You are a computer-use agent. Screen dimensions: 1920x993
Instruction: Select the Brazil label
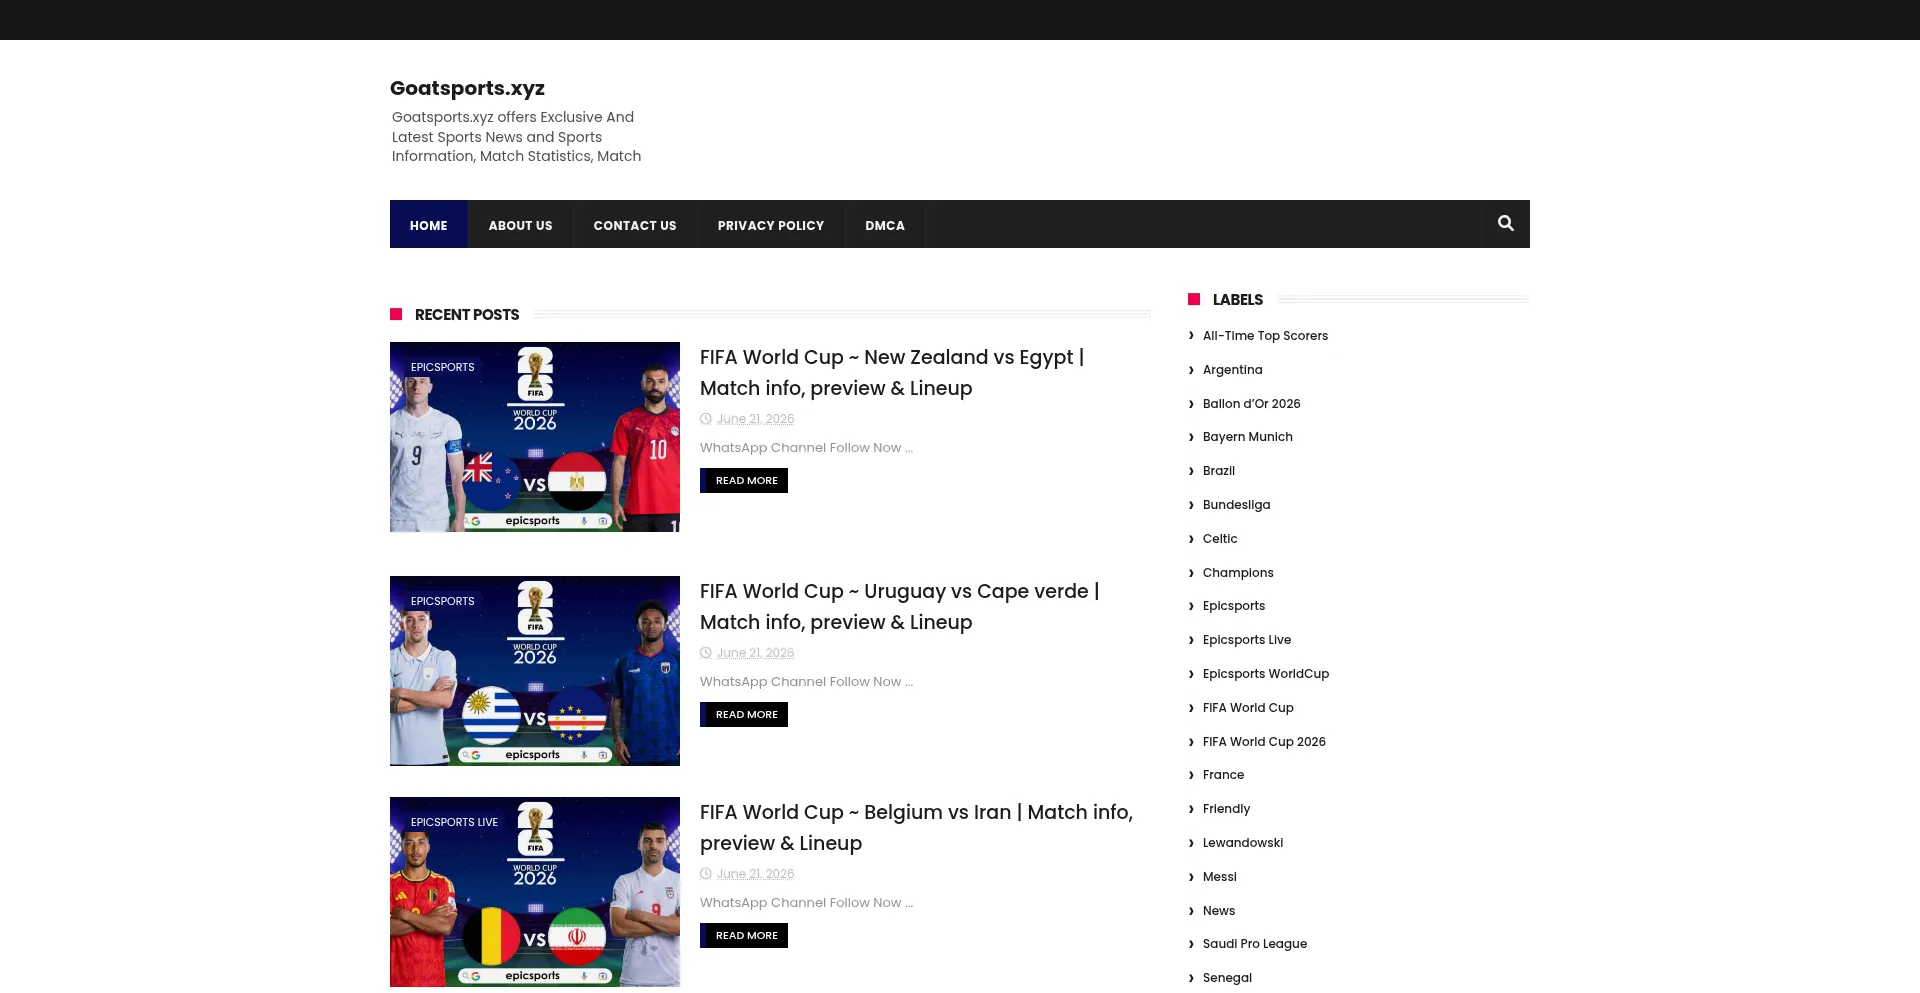1218,471
